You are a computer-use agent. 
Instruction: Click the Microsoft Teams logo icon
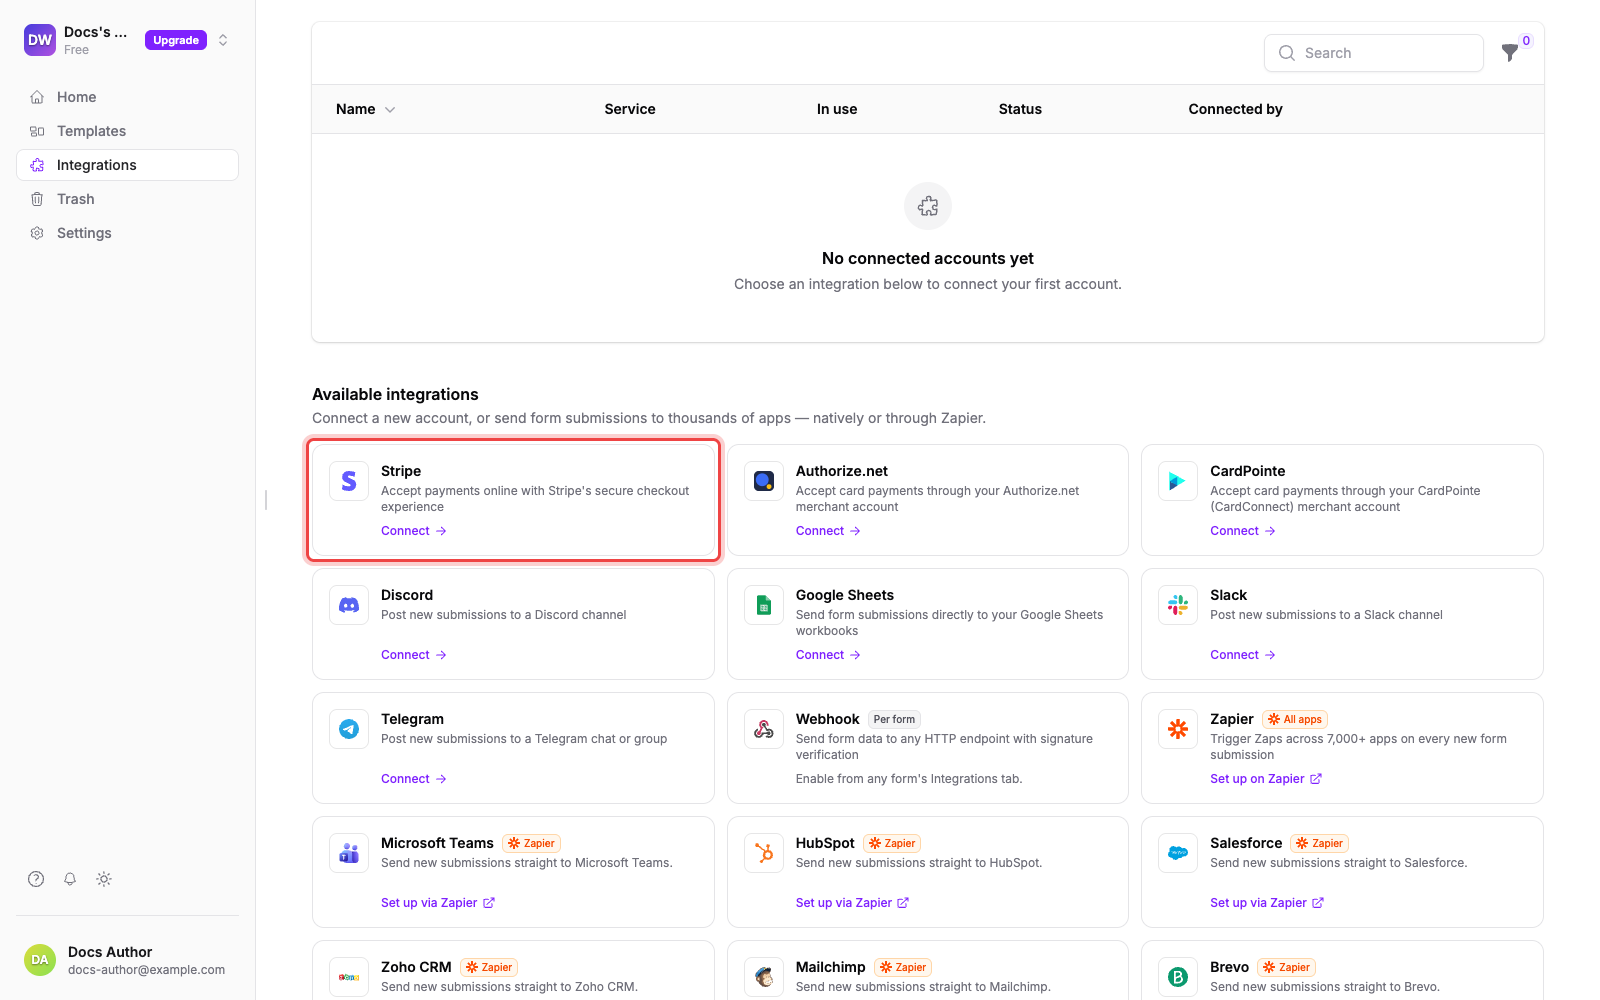[349, 853]
